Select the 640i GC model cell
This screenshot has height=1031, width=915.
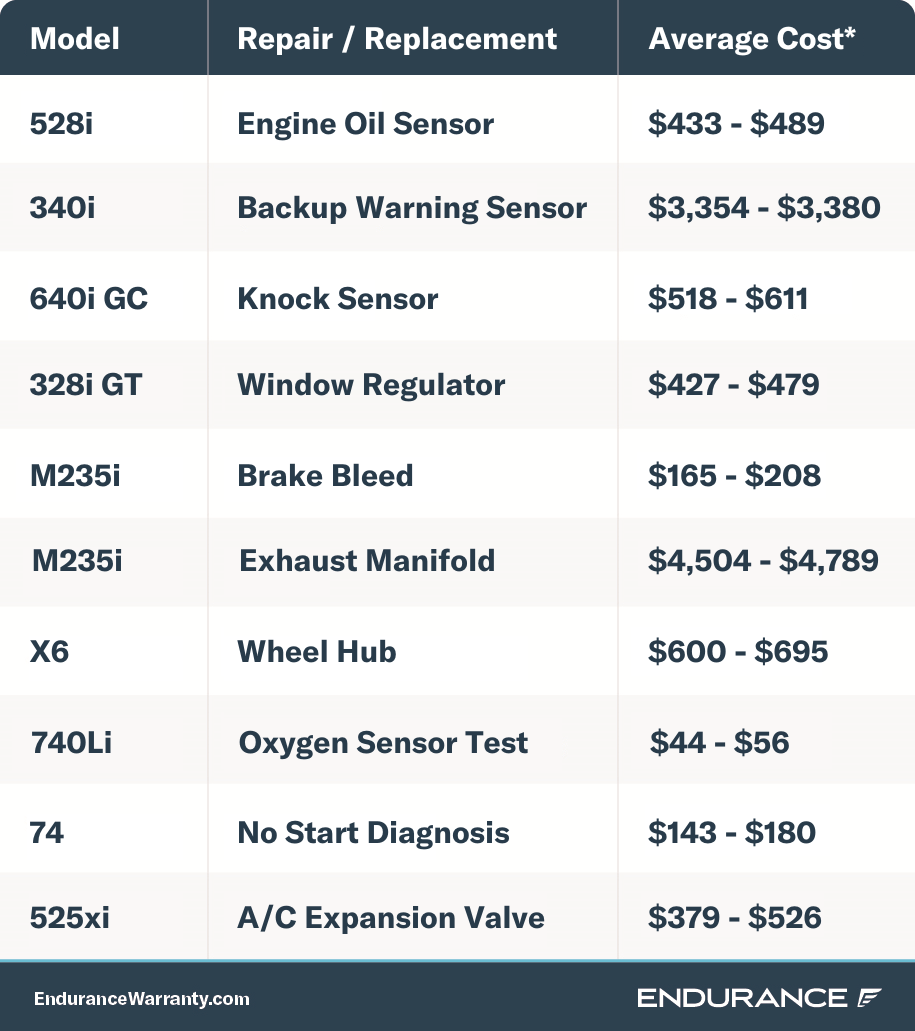pyautogui.click(x=89, y=299)
